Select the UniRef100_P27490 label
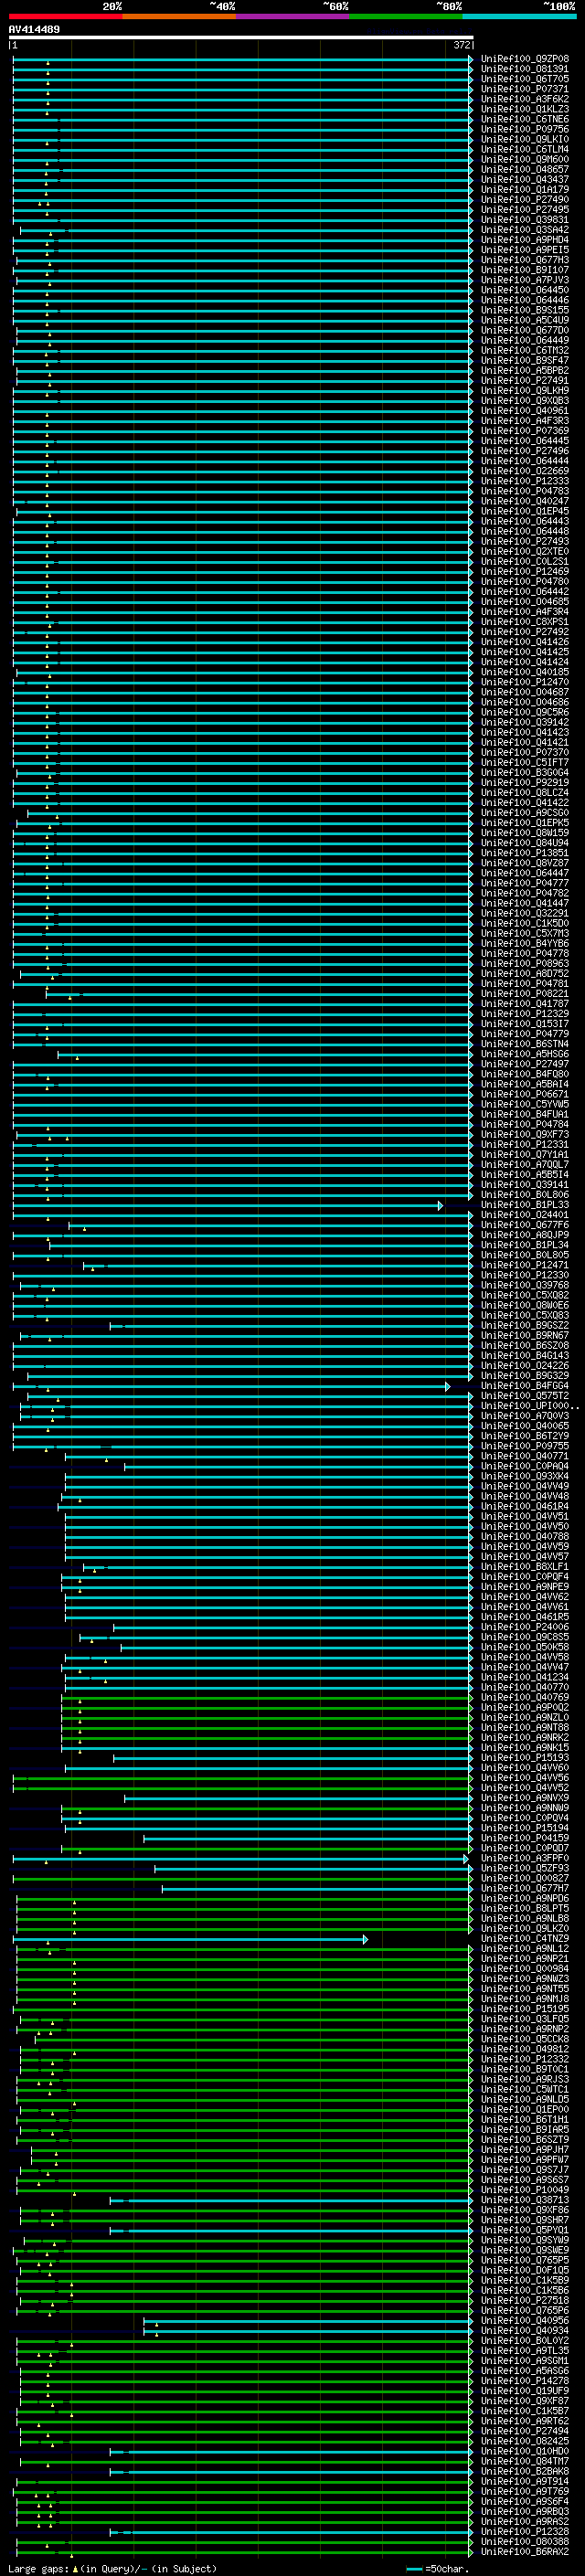Image resolution: width=585 pixels, height=2576 pixels. click(x=524, y=200)
